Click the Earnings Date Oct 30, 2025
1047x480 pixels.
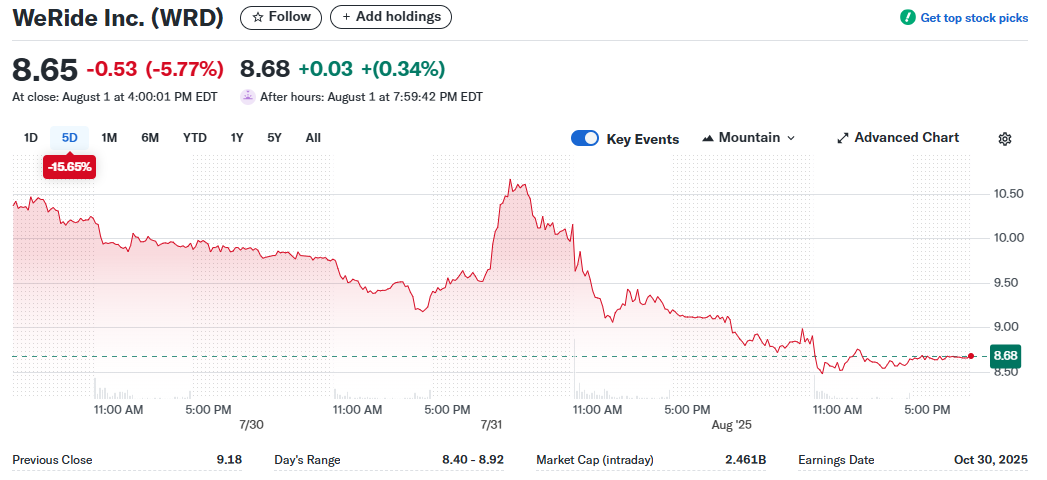click(x=991, y=460)
